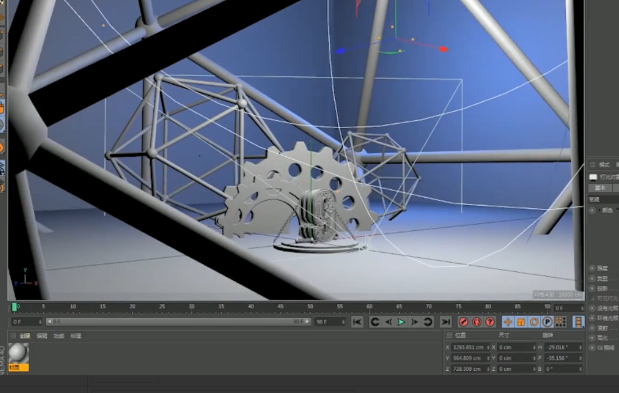Toggle the keyframe dot beside GI 照明
The width and height of the screenshot is (619, 393).
(x=592, y=348)
